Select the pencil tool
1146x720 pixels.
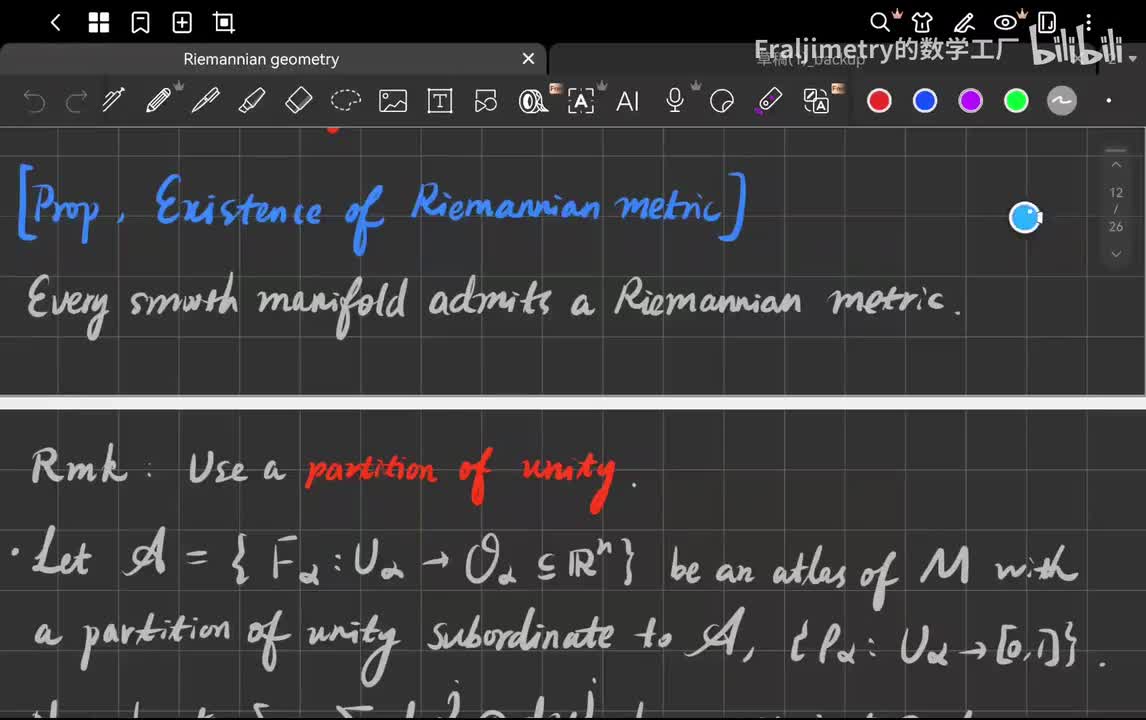[159, 100]
